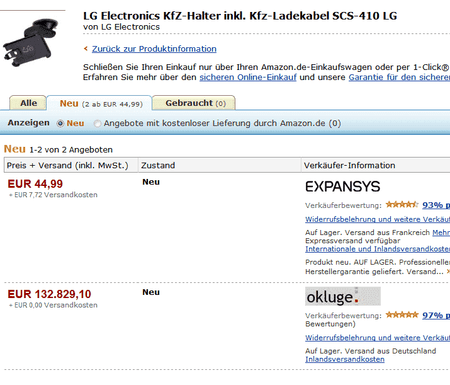Click the 93% positive rating link
The height and width of the screenshot is (385, 450).
click(x=436, y=205)
